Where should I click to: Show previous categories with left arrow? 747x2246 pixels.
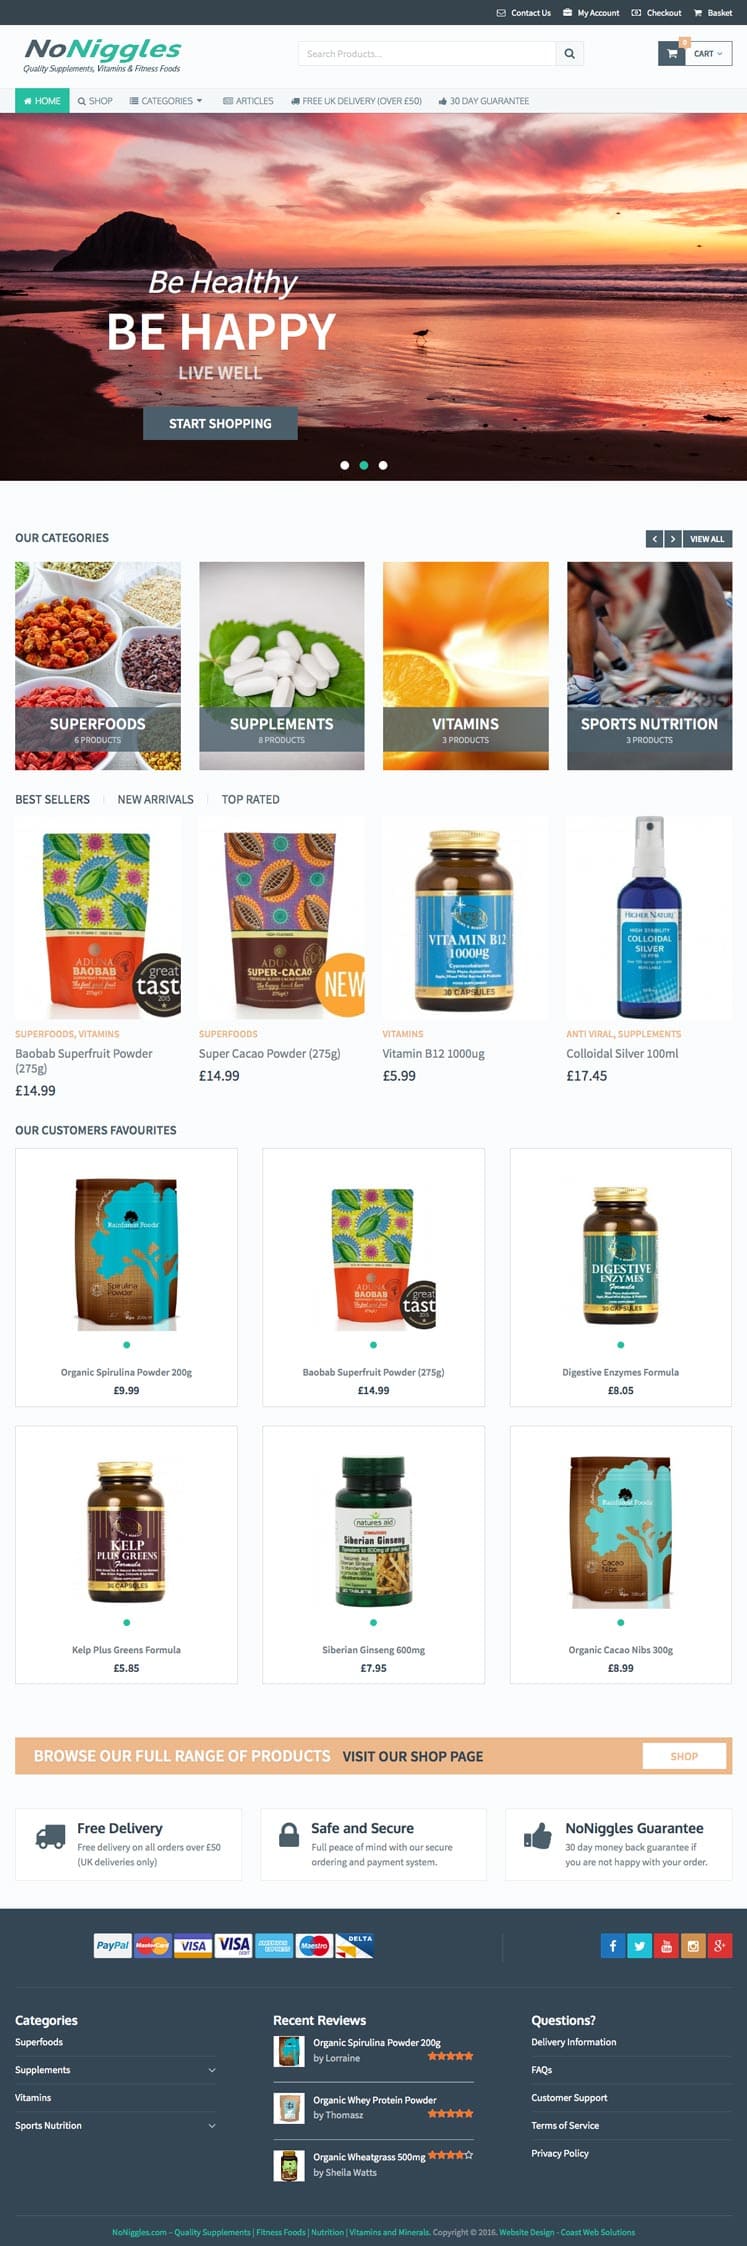click(655, 539)
